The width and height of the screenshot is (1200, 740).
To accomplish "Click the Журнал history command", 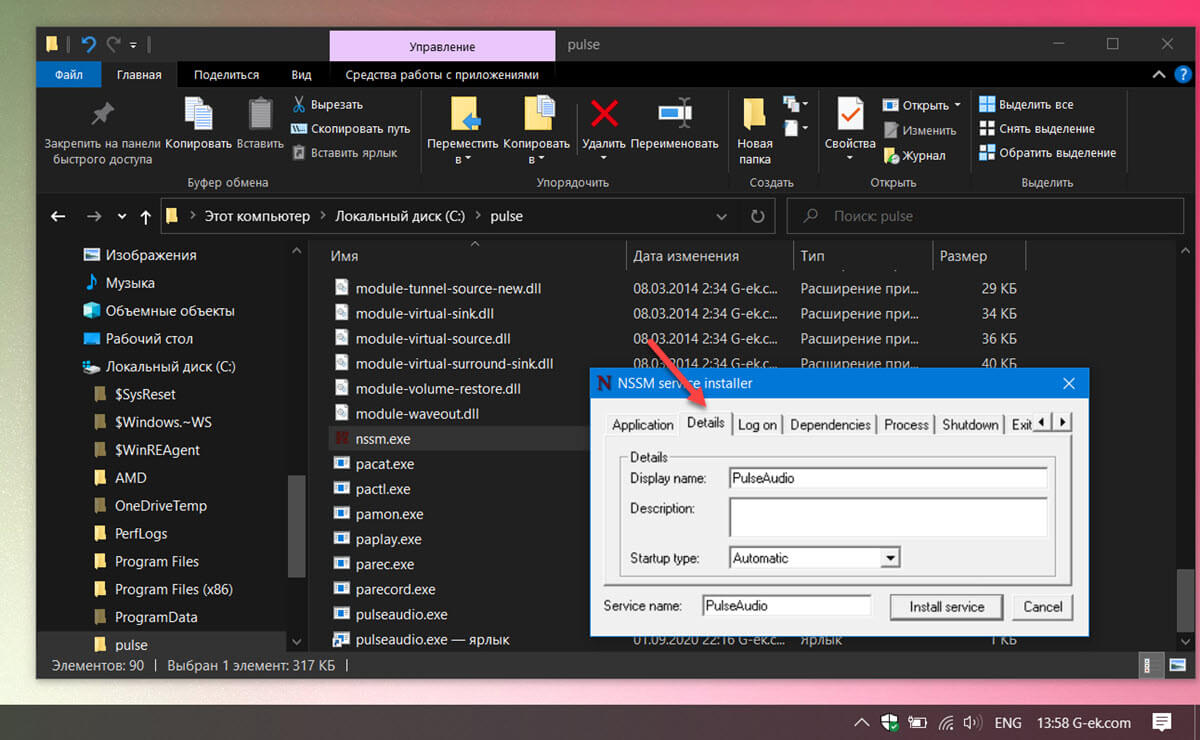I will coord(915,155).
